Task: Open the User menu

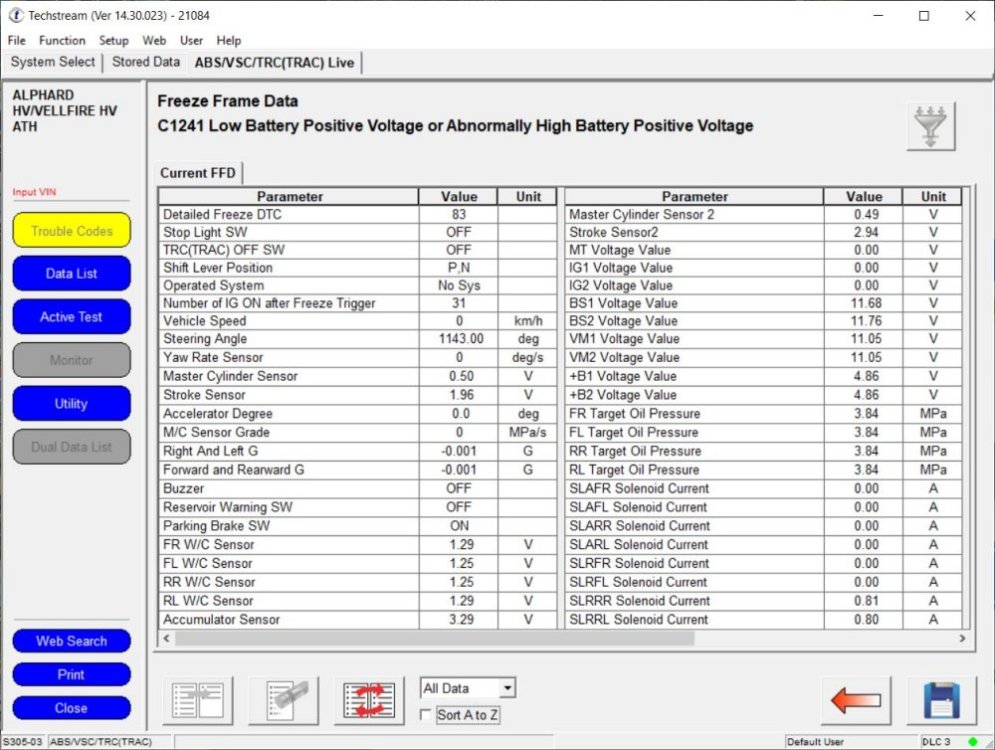Action: [191, 41]
